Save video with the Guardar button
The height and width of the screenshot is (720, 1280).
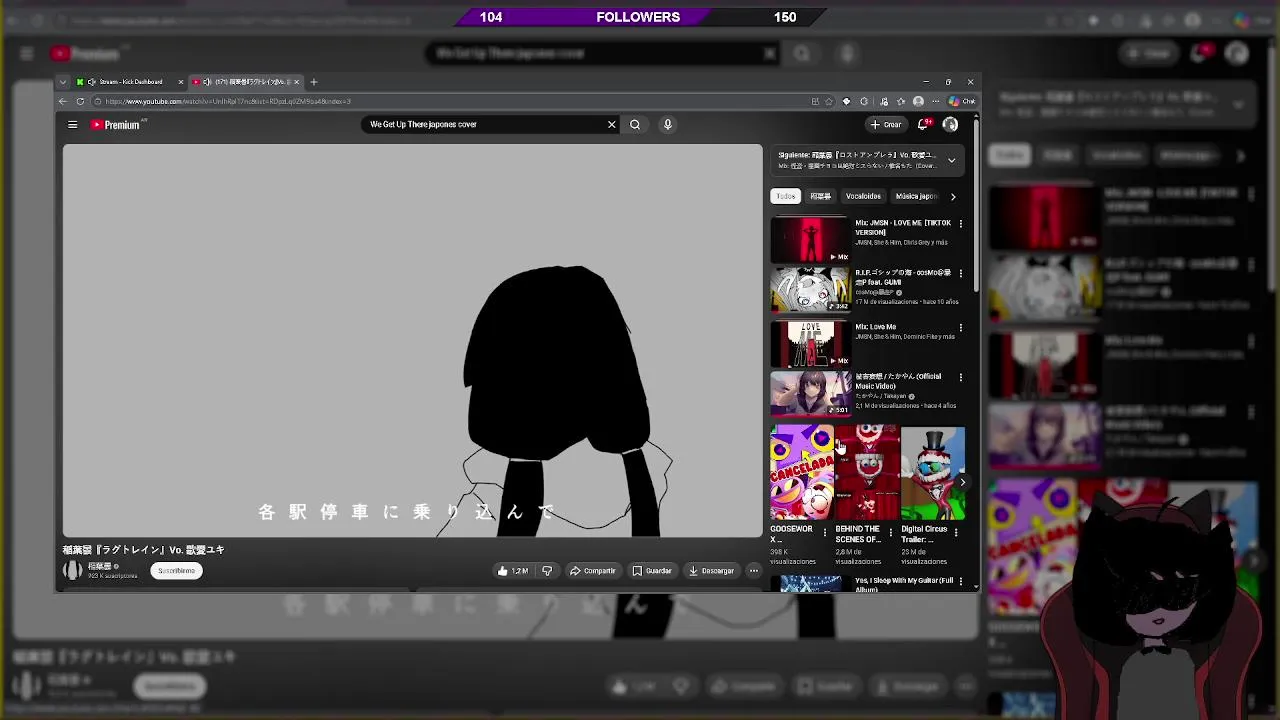coord(651,571)
